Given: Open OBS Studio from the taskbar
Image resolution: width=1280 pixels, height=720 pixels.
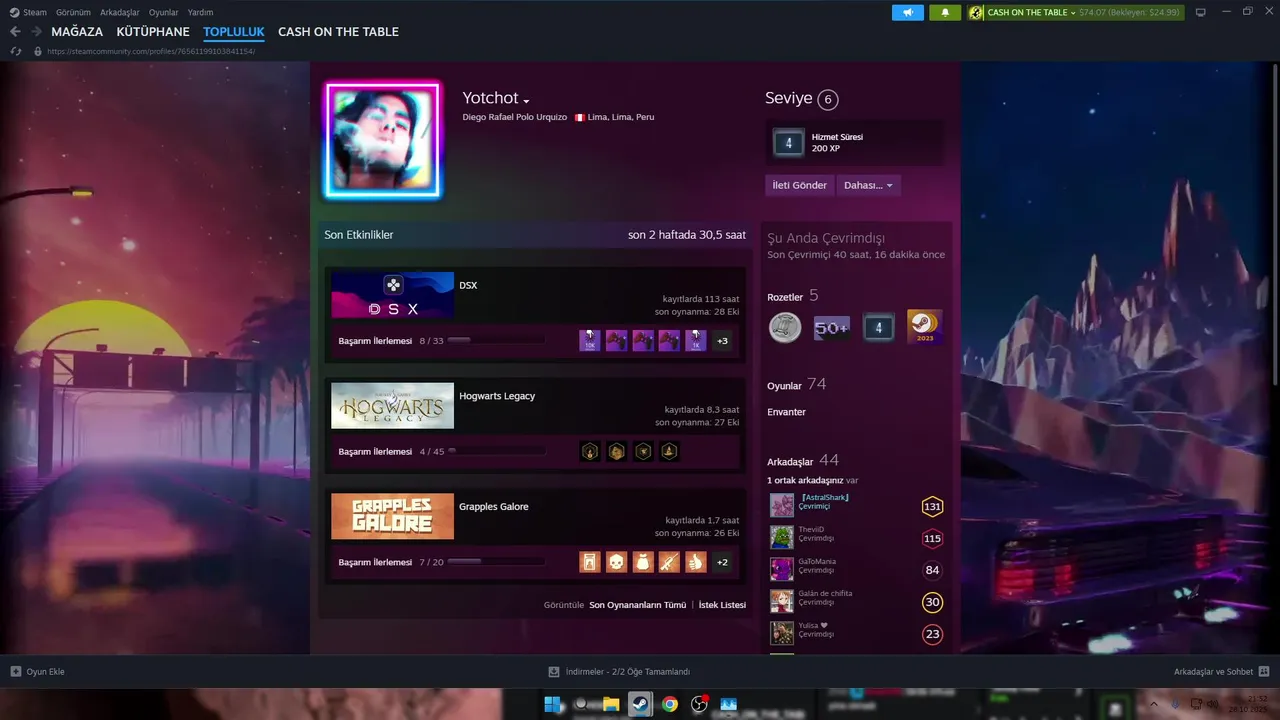Looking at the screenshot, I should point(699,704).
